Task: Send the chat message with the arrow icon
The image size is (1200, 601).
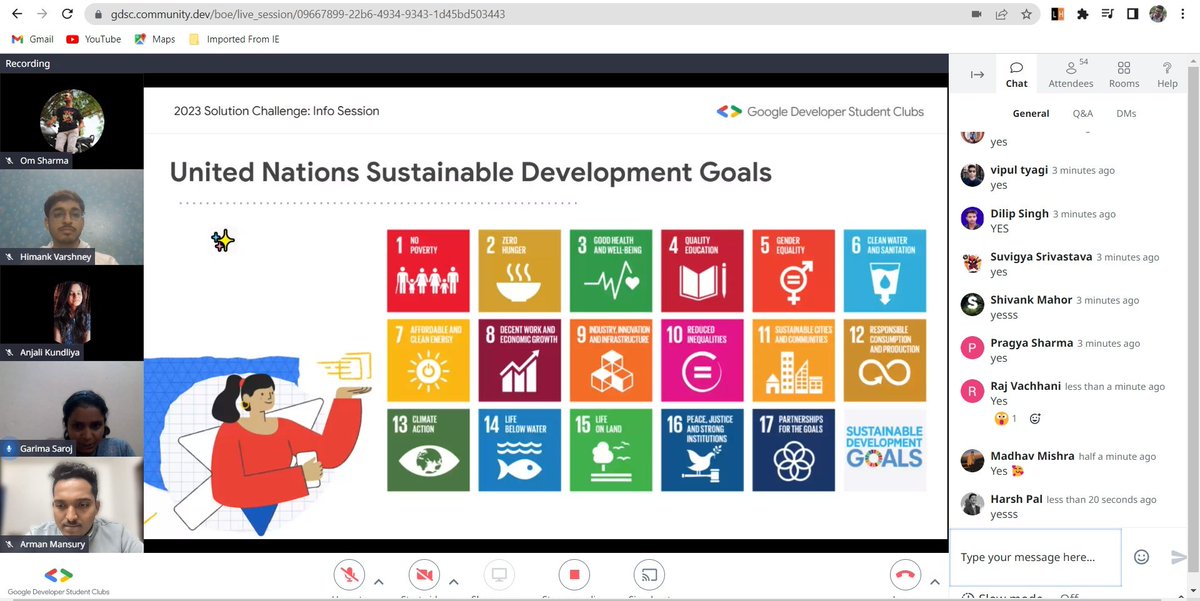Action: tap(1179, 557)
